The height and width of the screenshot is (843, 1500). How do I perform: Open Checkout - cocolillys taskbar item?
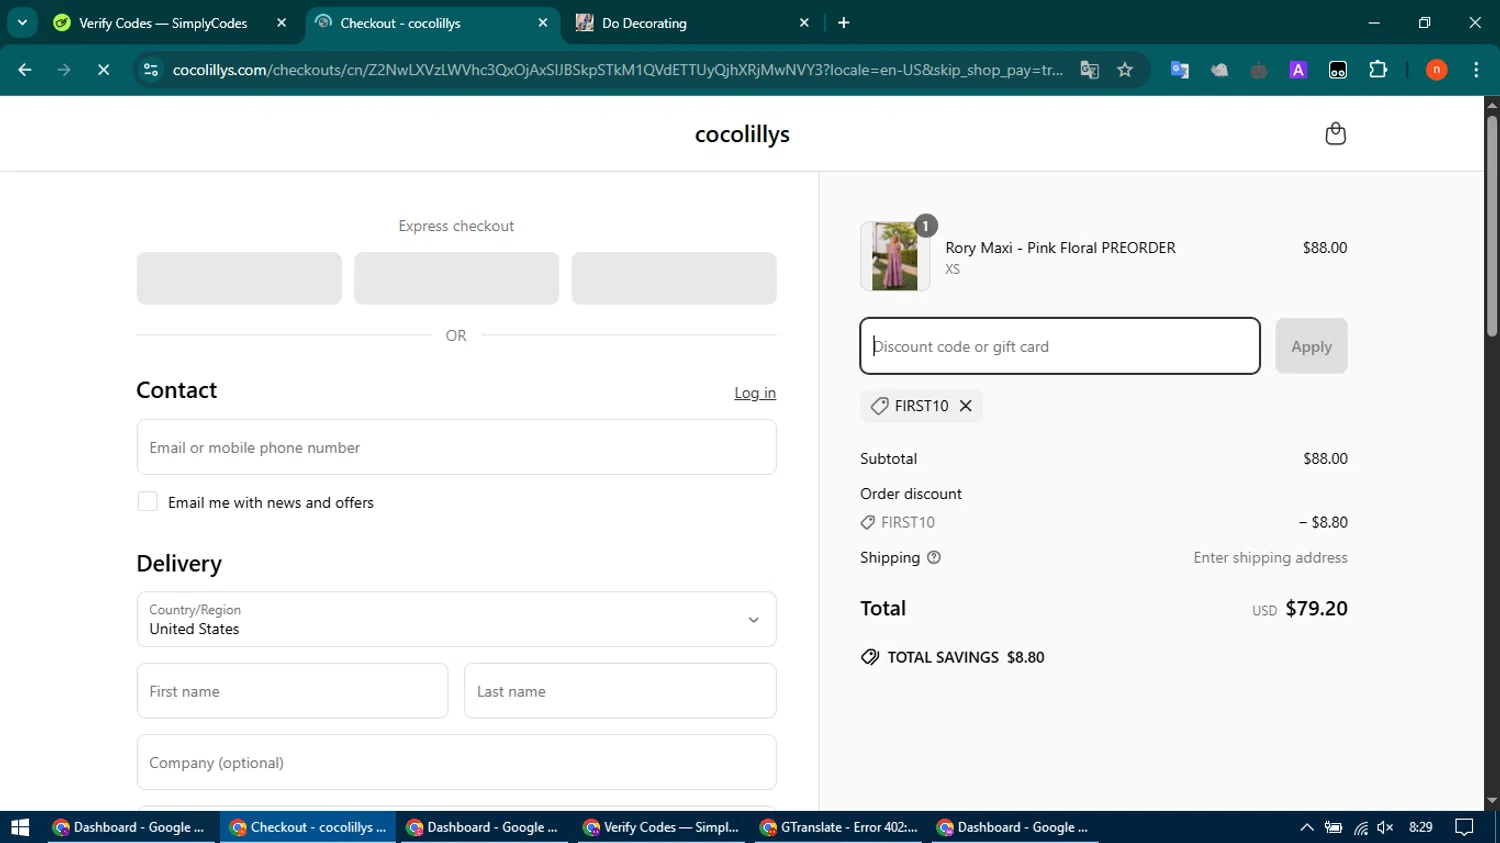pos(308,827)
